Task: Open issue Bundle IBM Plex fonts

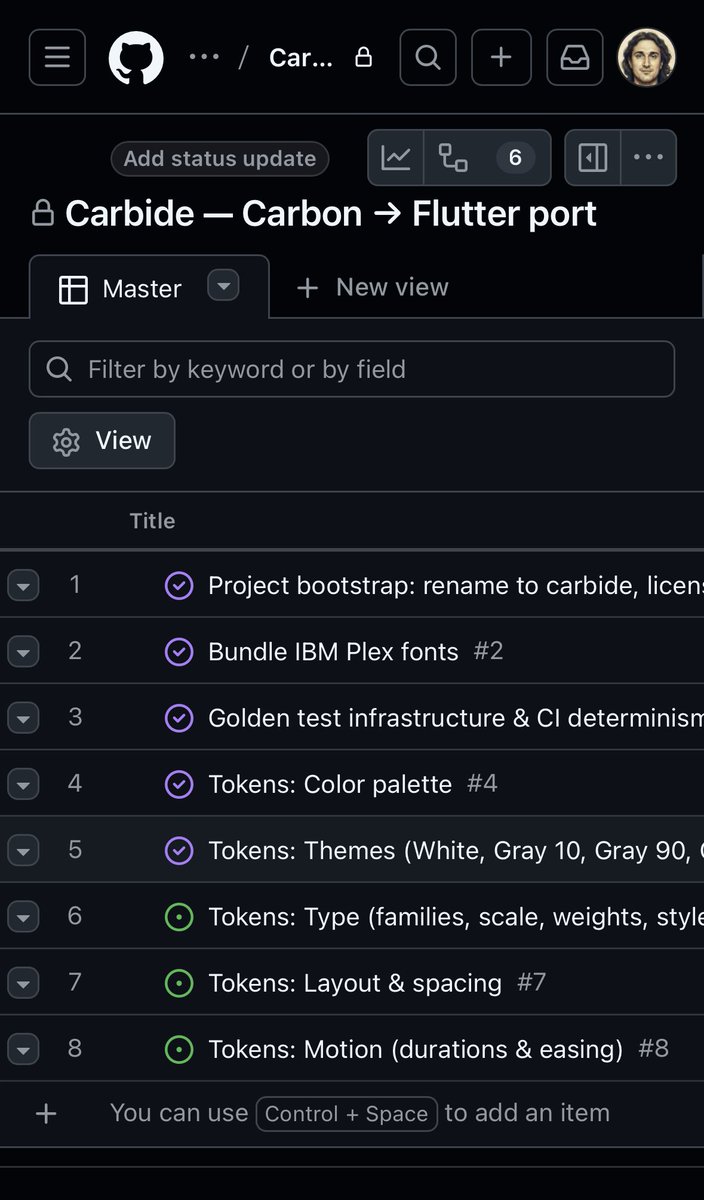Action: coord(333,652)
